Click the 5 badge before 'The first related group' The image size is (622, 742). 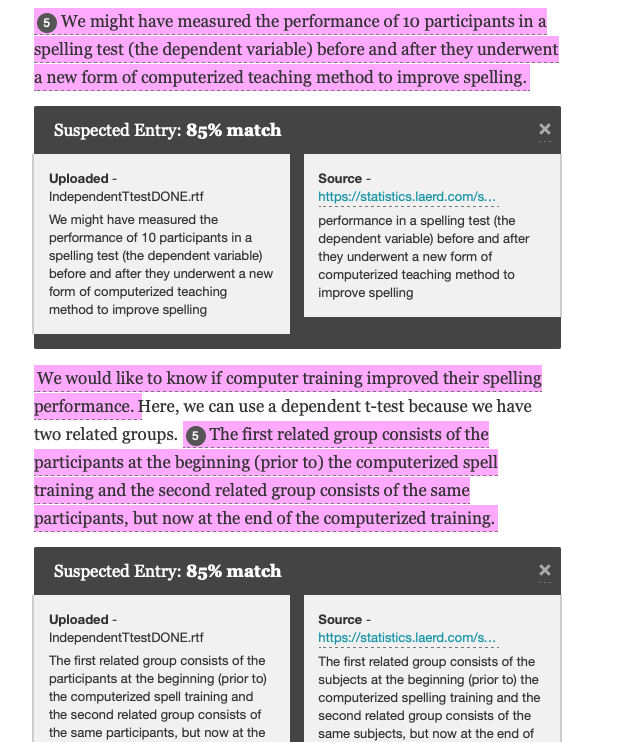click(x=195, y=436)
